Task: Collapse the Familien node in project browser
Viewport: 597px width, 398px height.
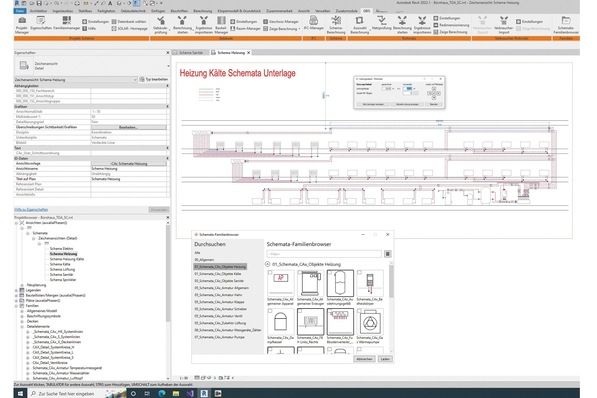Action: coord(16,306)
